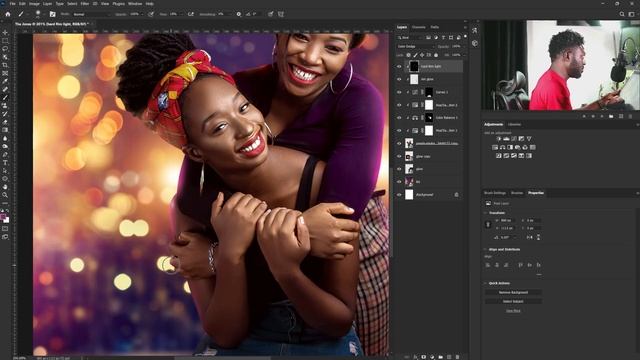Toggle visibility of Color Balance 1 layer
The width and height of the screenshot is (640, 360).
tap(399, 118)
